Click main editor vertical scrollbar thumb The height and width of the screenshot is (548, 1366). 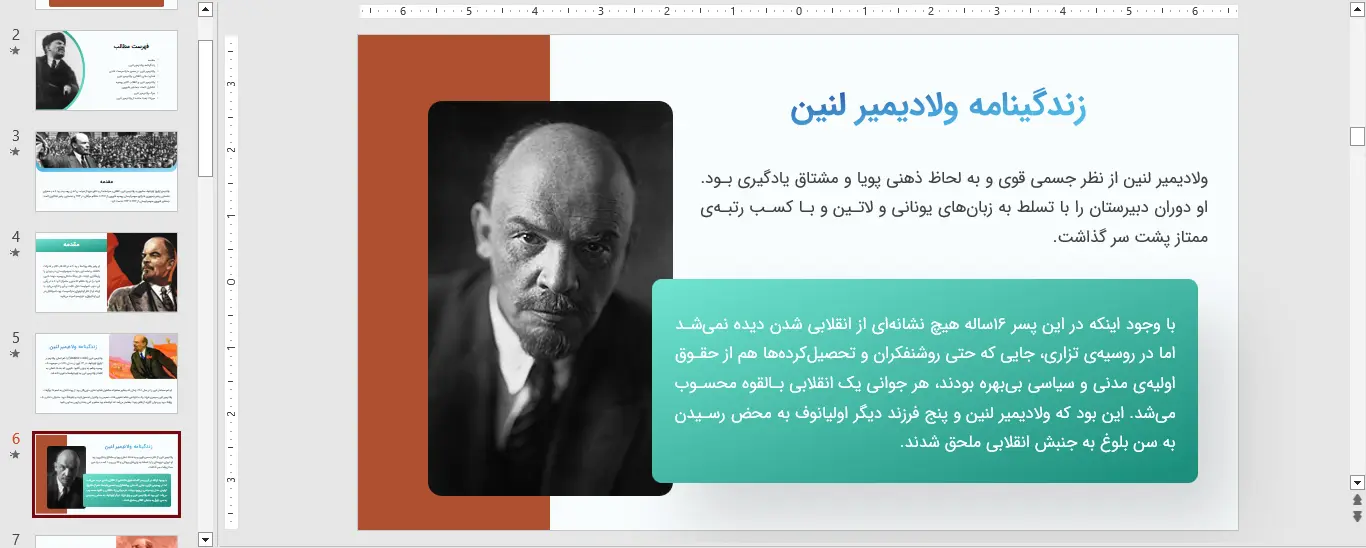[x=1357, y=137]
